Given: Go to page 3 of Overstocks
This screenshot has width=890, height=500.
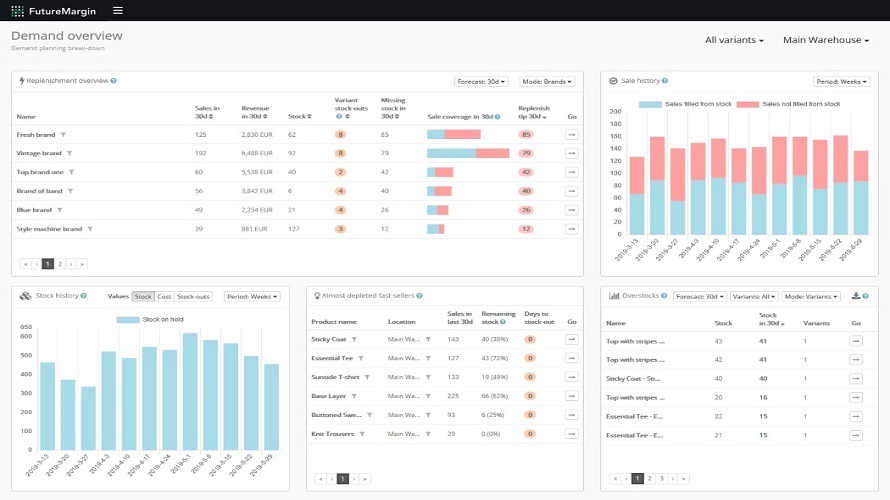Looking at the screenshot, I should pyautogui.click(x=661, y=478).
